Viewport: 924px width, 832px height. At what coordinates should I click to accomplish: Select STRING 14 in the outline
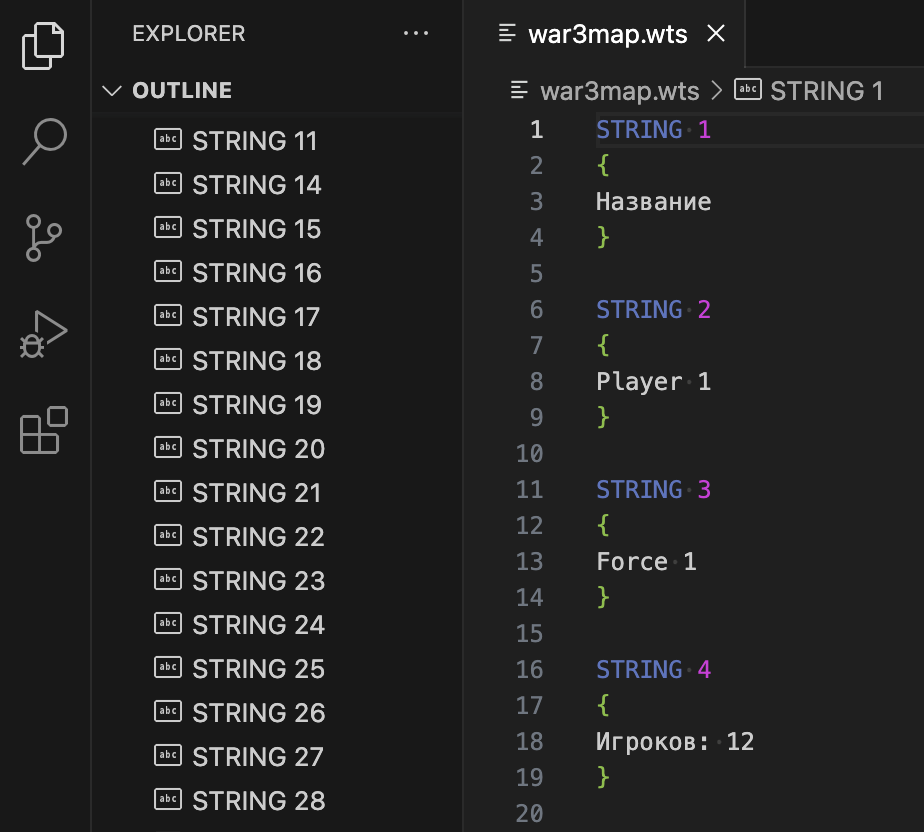coord(257,185)
